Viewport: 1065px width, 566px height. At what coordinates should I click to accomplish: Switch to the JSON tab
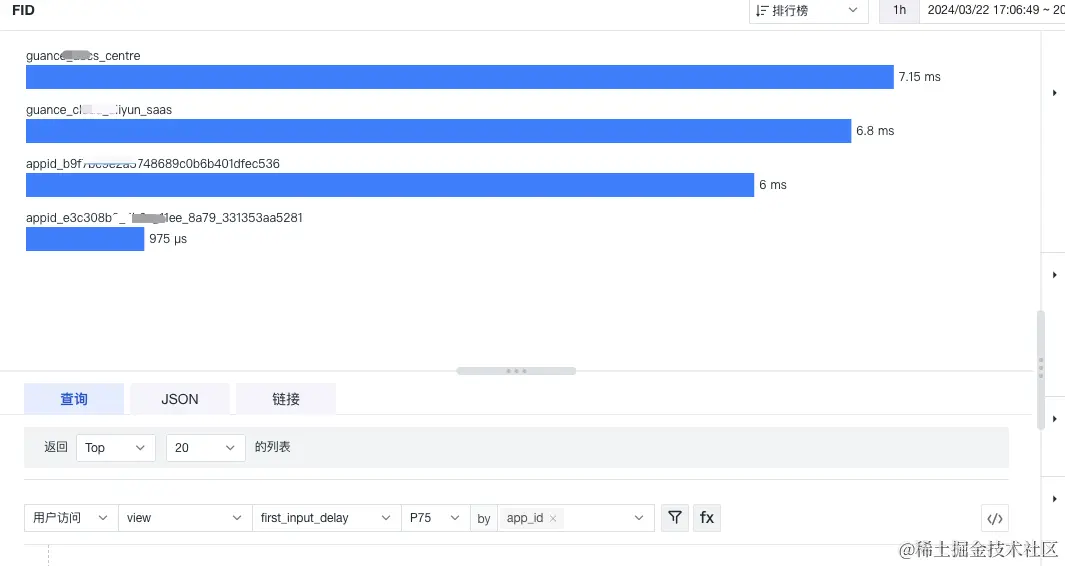[180, 399]
